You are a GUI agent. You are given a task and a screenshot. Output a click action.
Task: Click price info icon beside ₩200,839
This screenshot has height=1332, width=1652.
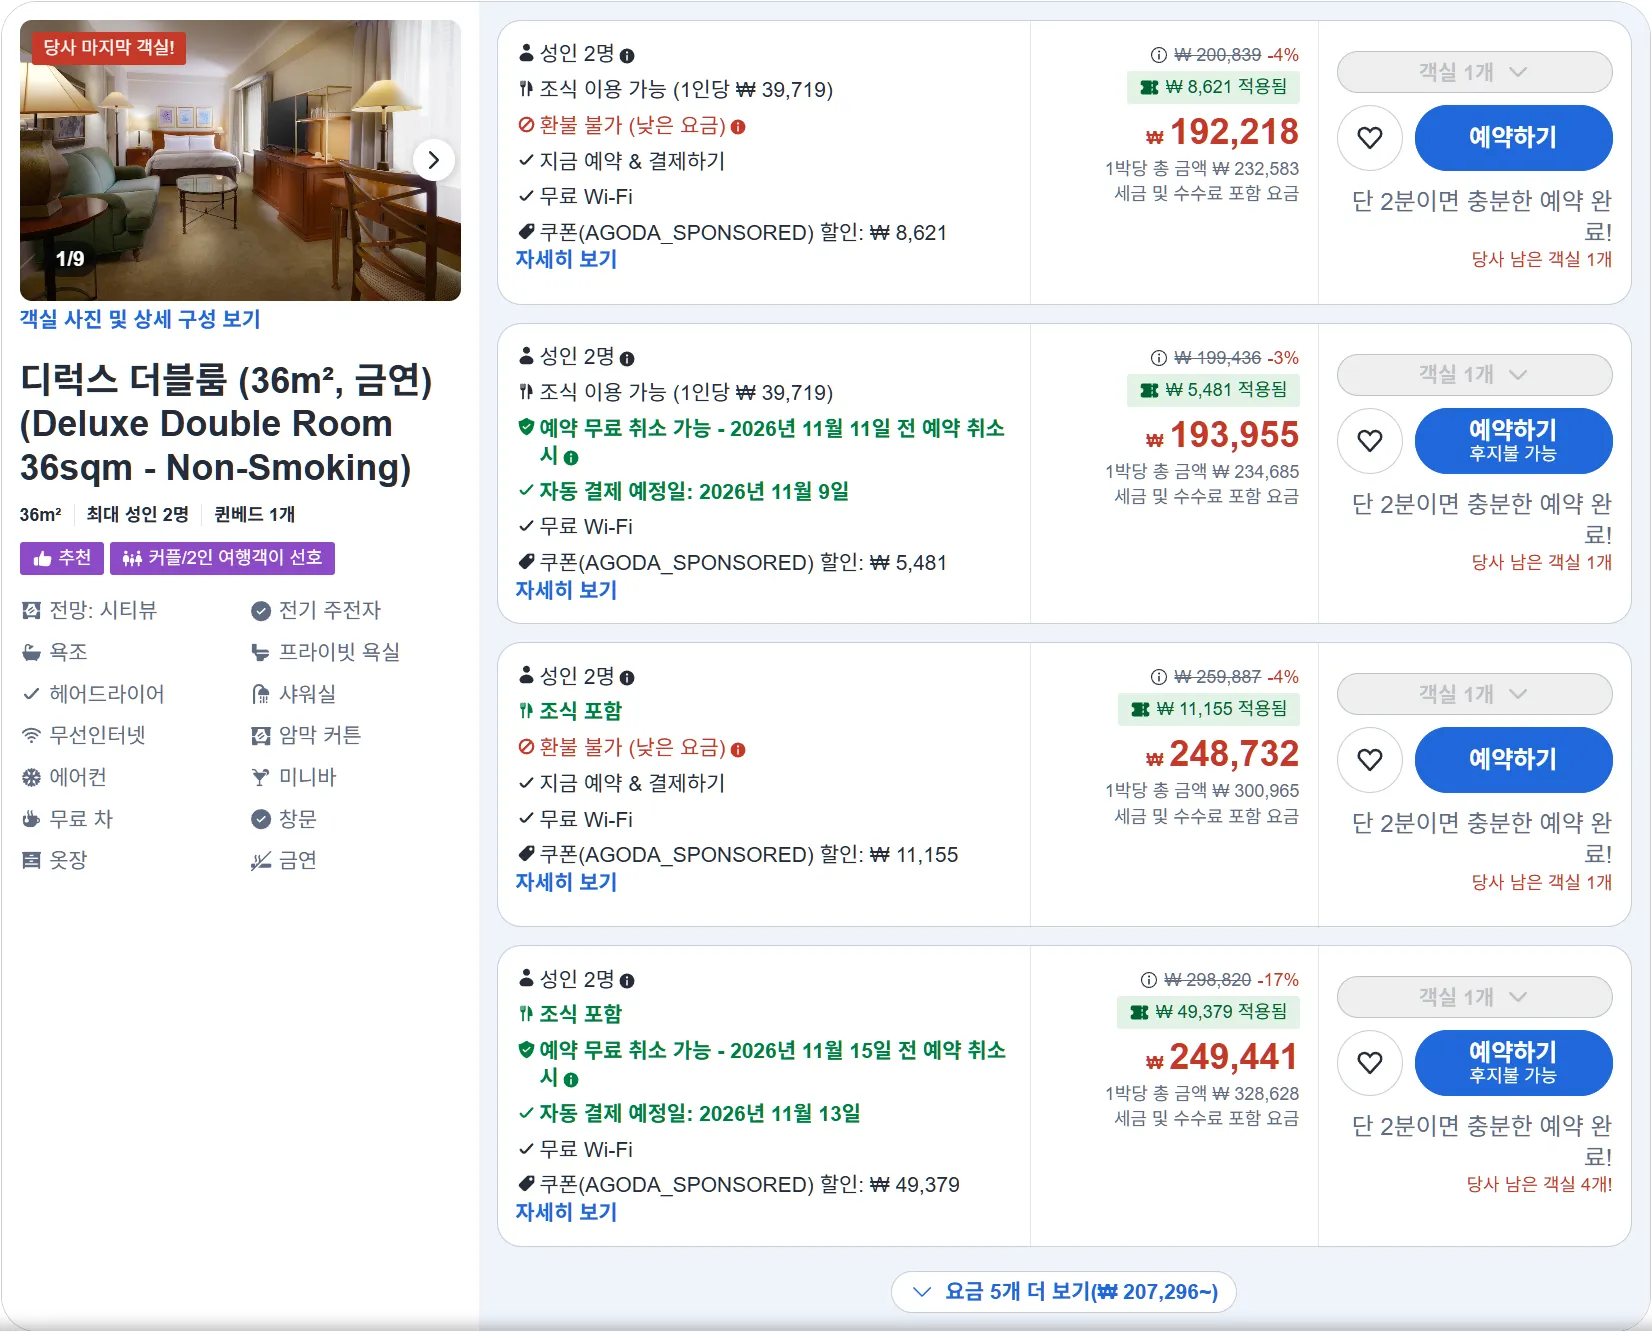[x=1159, y=55]
